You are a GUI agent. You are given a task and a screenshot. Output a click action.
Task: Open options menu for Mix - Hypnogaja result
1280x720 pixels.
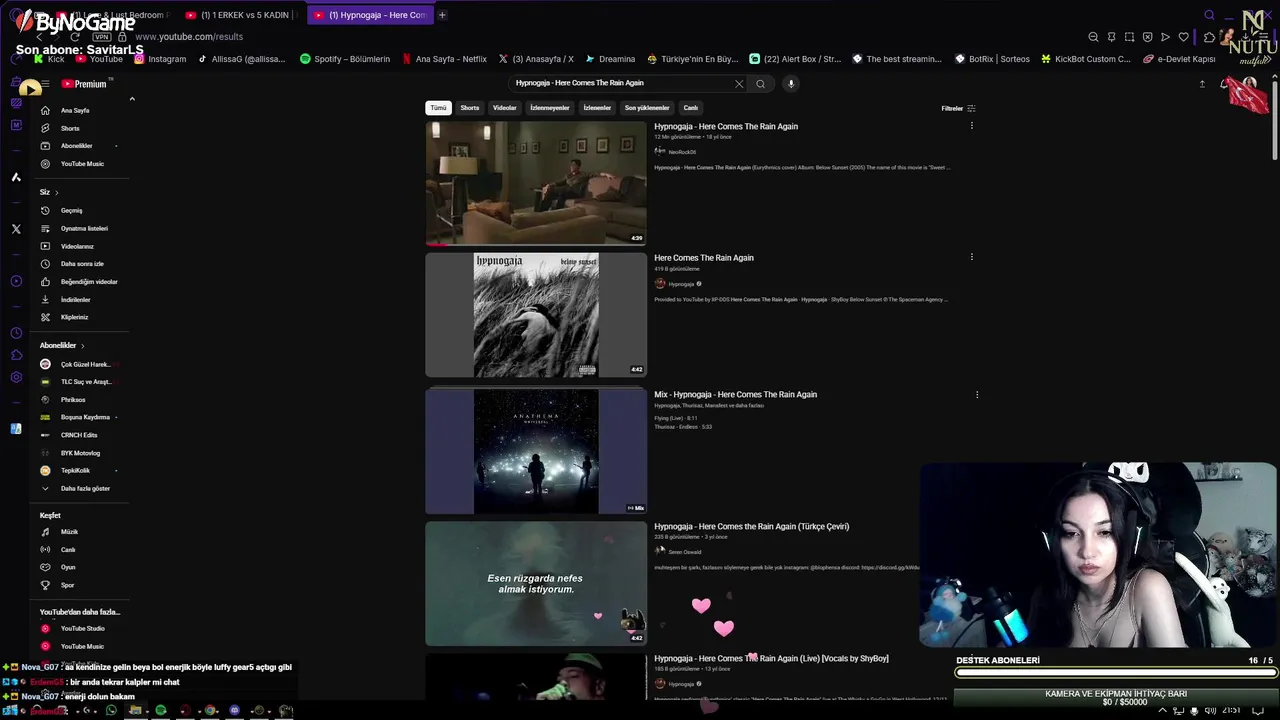click(977, 394)
